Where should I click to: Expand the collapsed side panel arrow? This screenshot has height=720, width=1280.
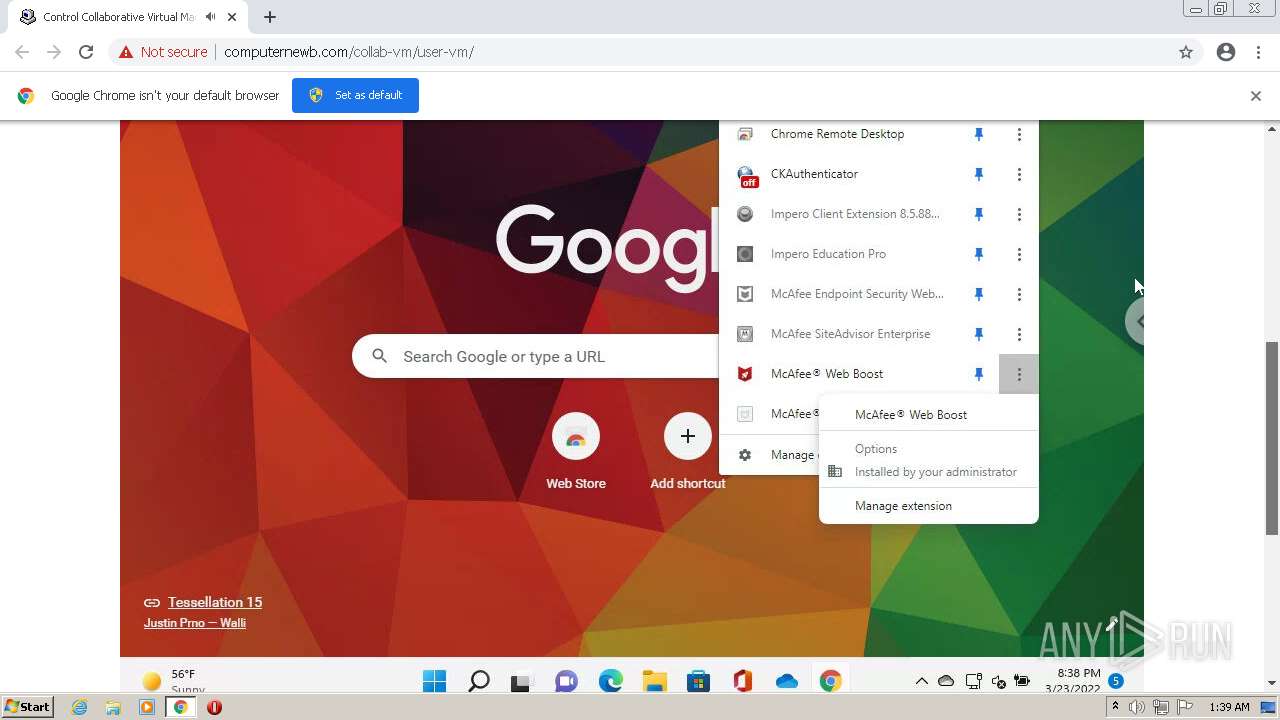point(1137,321)
